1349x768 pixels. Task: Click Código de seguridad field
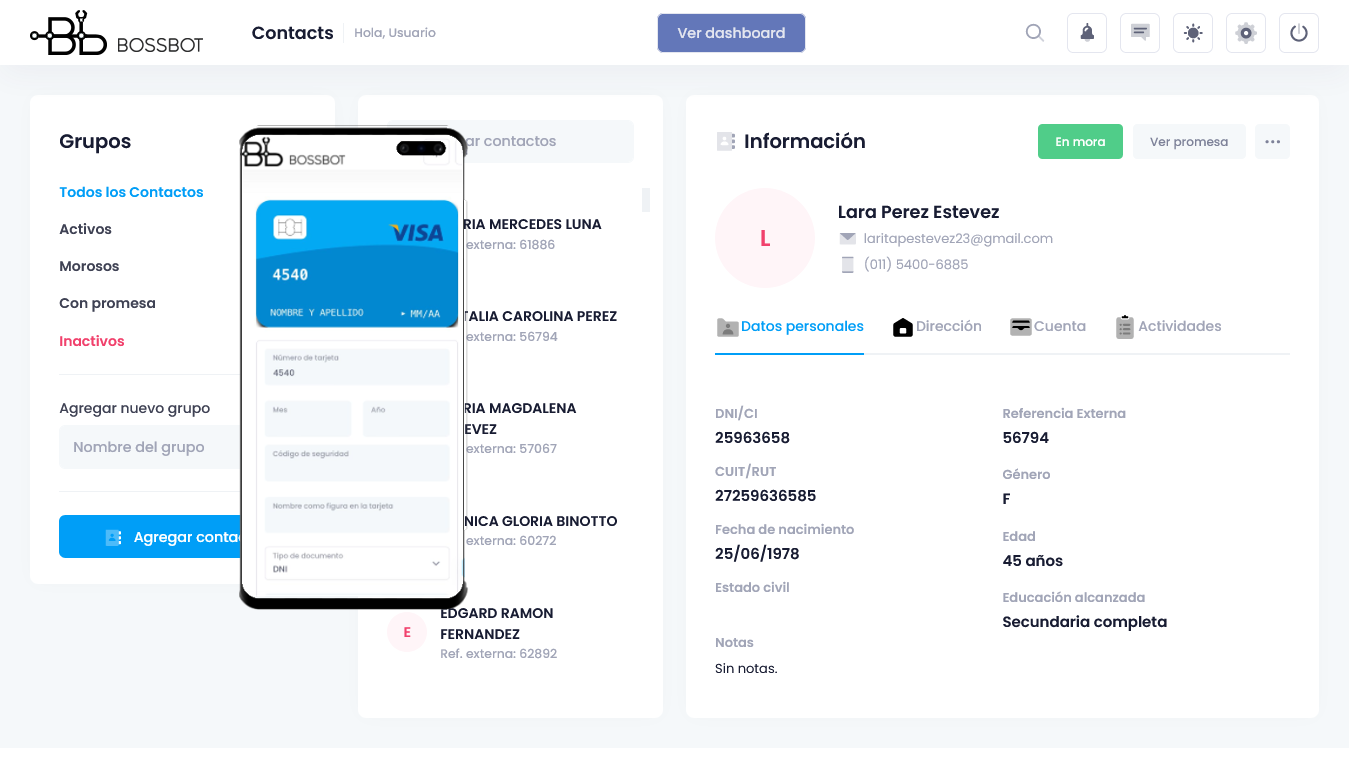point(357,463)
